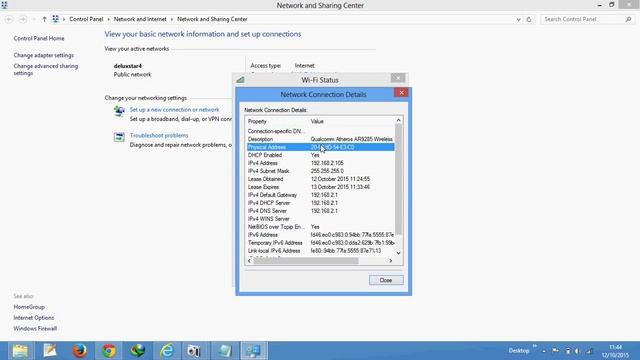The width and height of the screenshot is (640, 360).
Task: Click the light blue window taskbar icon
Action: [224, 351]
